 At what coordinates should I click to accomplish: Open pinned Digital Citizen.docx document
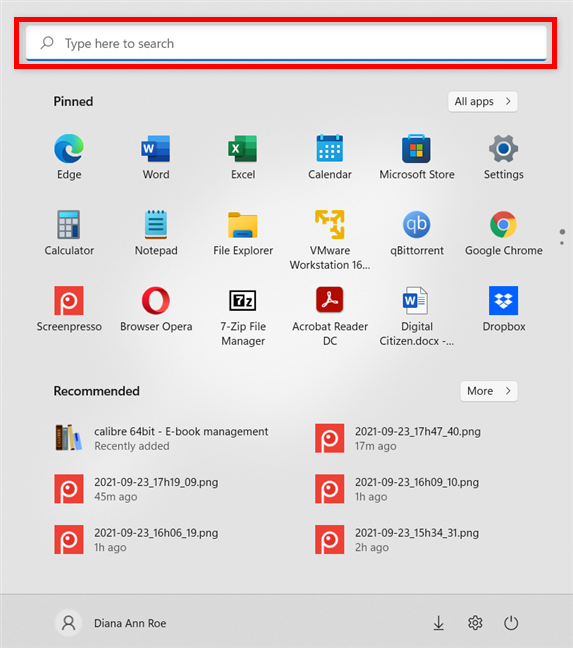(416, 316)
